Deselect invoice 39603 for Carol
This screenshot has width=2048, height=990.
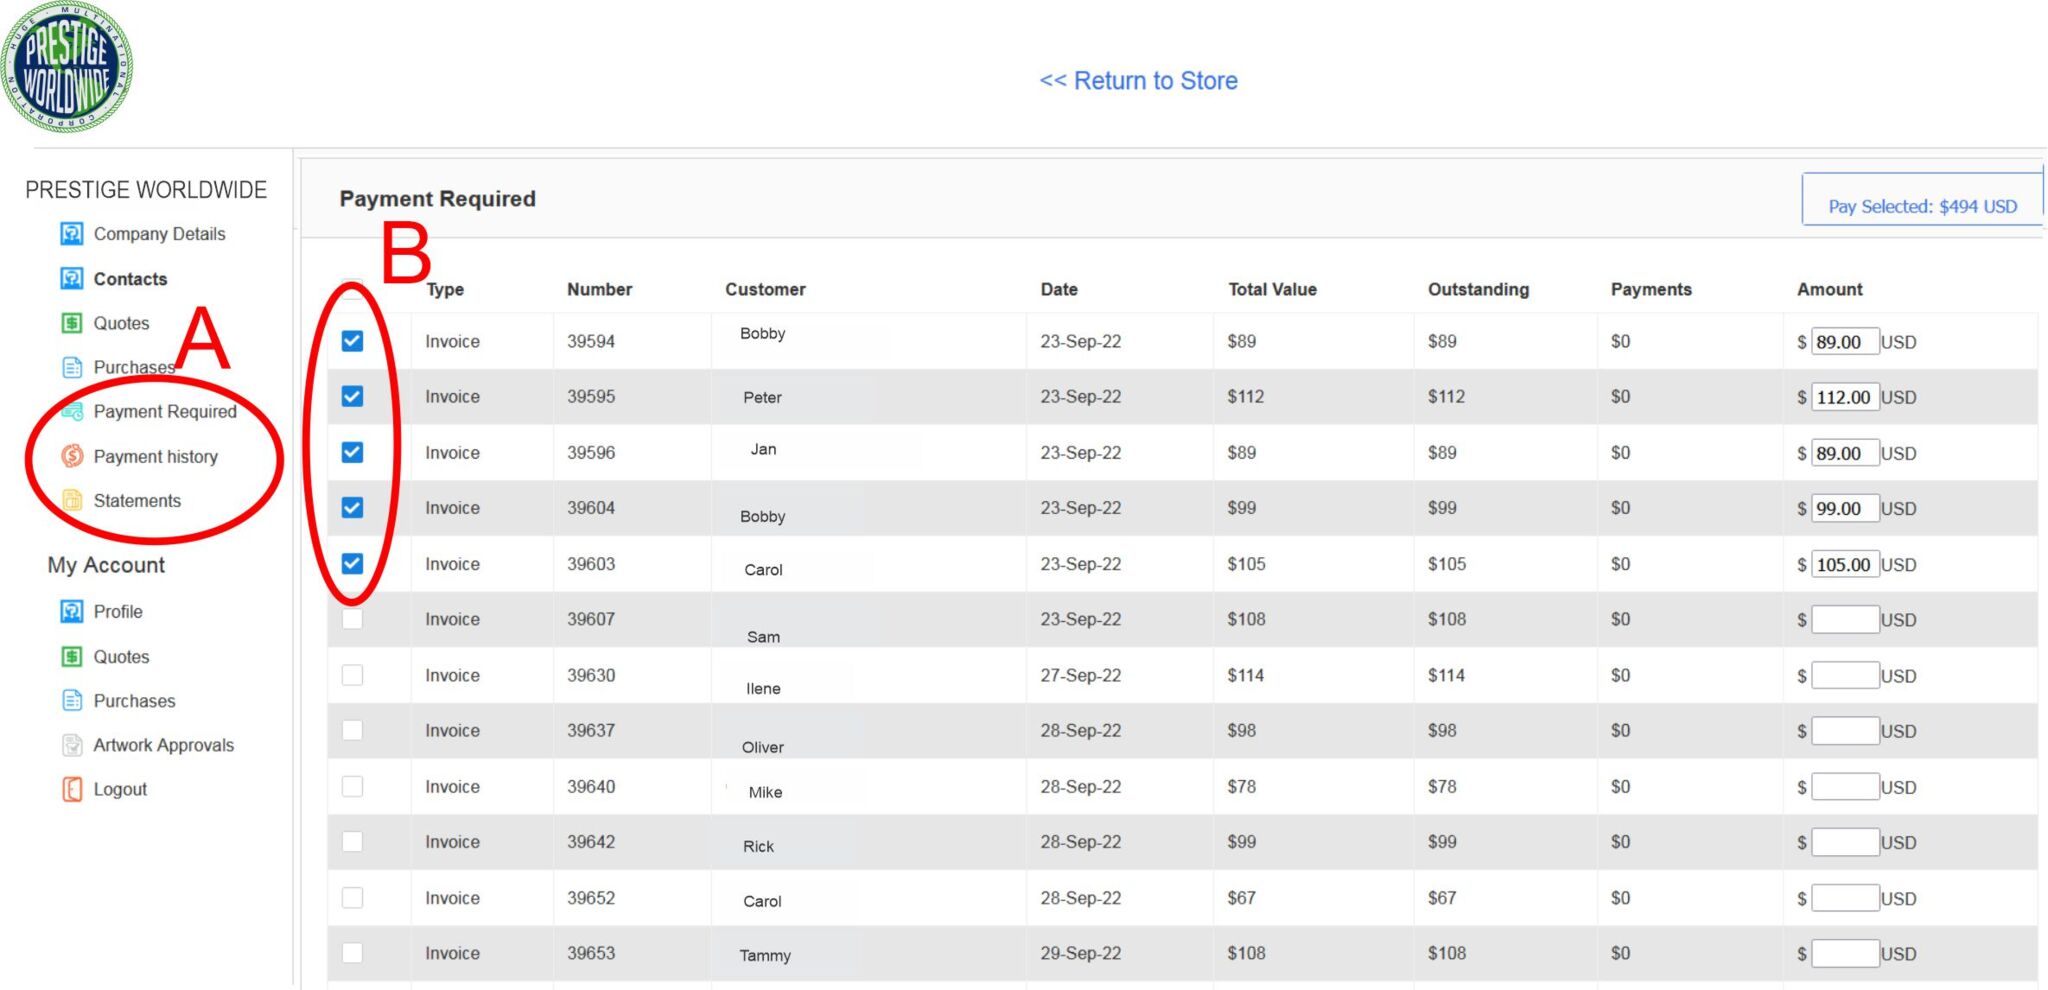352,564
